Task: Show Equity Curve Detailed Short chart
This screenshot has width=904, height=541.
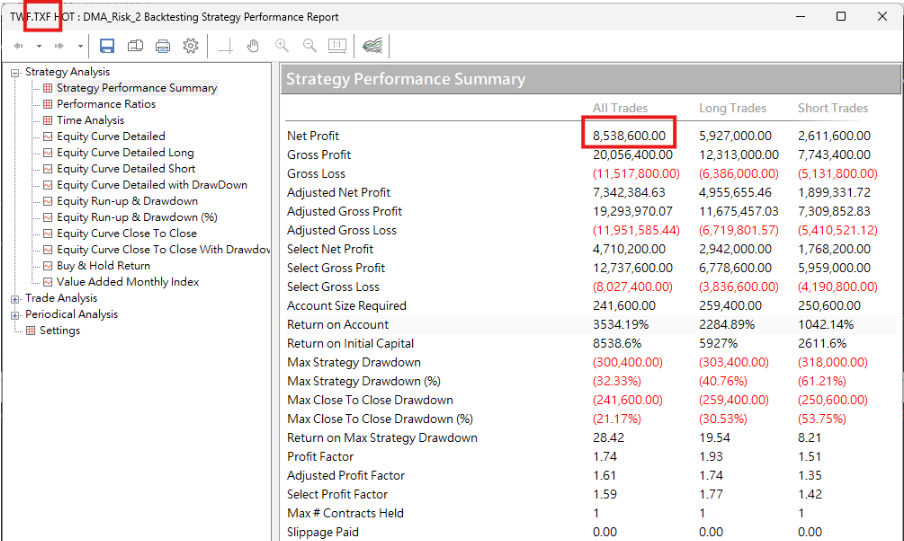Action: point(126,168)
